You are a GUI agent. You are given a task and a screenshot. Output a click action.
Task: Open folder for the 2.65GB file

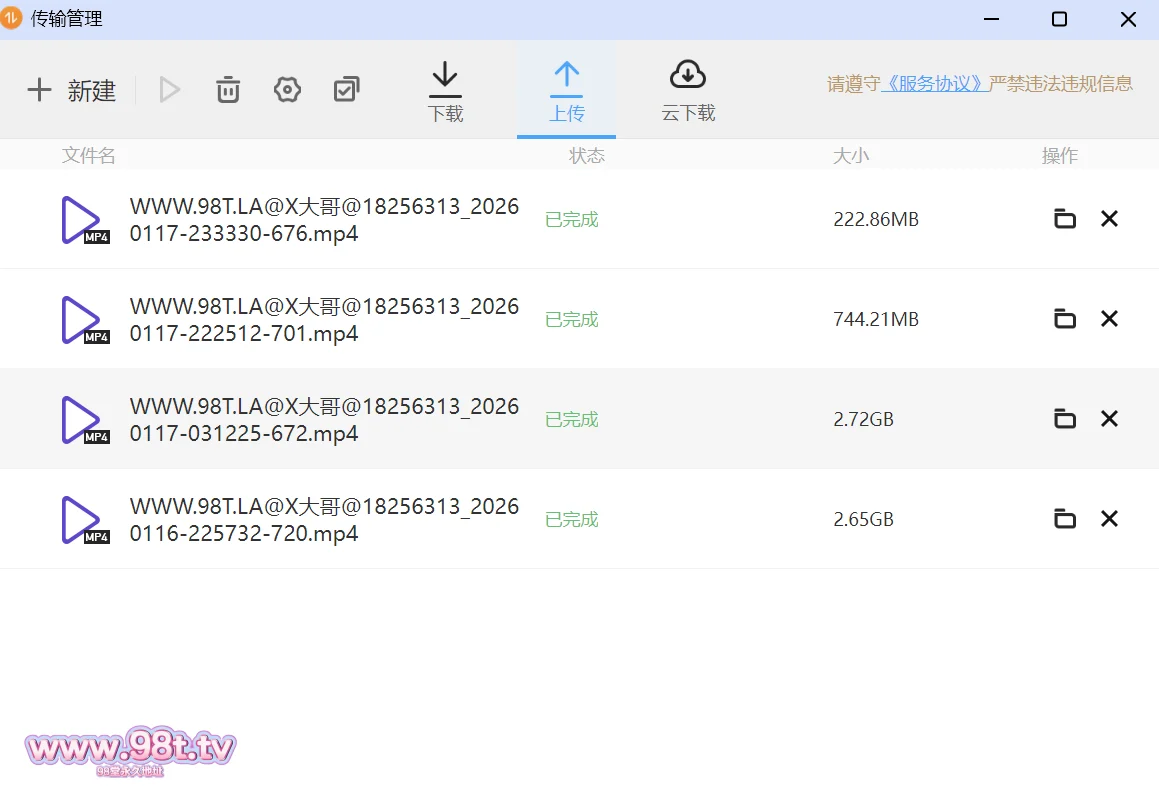point(1065,519)
